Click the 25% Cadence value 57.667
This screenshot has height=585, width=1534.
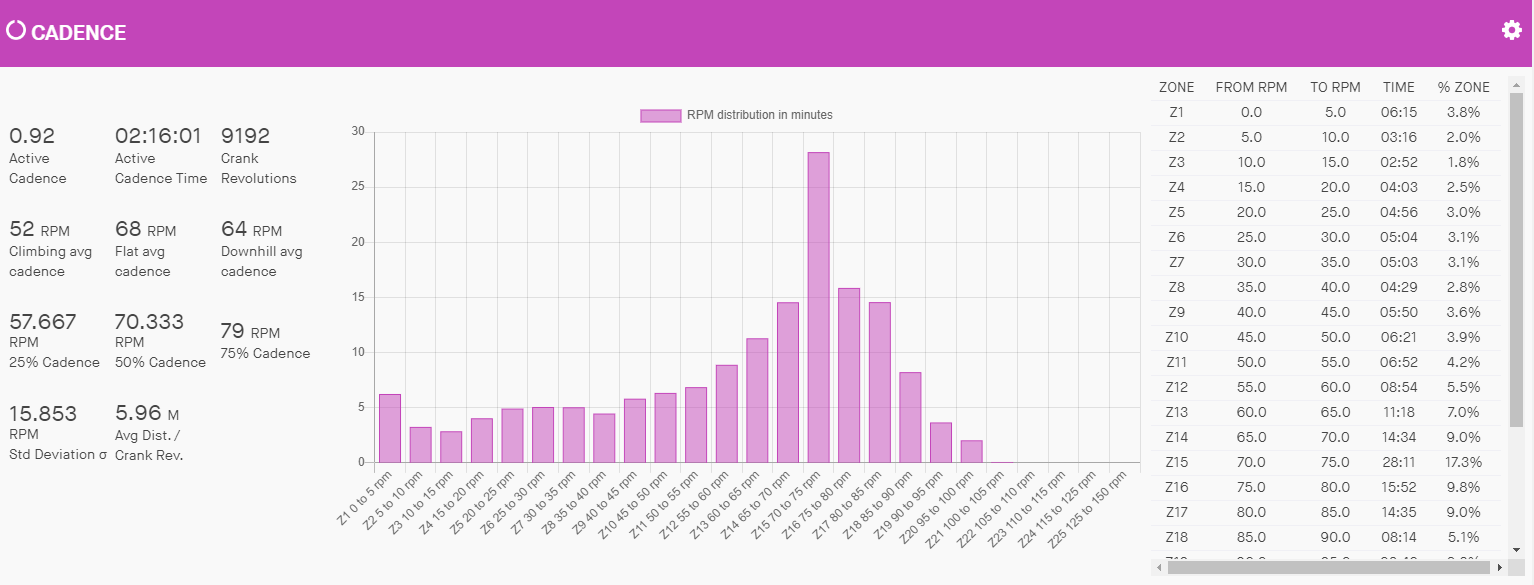pos(42,322)
